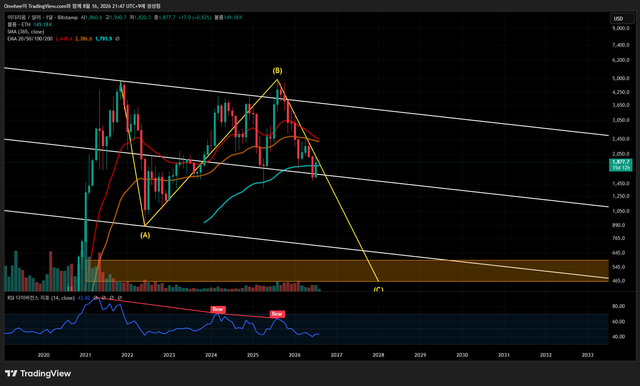Click the TradingView logo
This screenshot has width=640, height=386.
point(38,373)
